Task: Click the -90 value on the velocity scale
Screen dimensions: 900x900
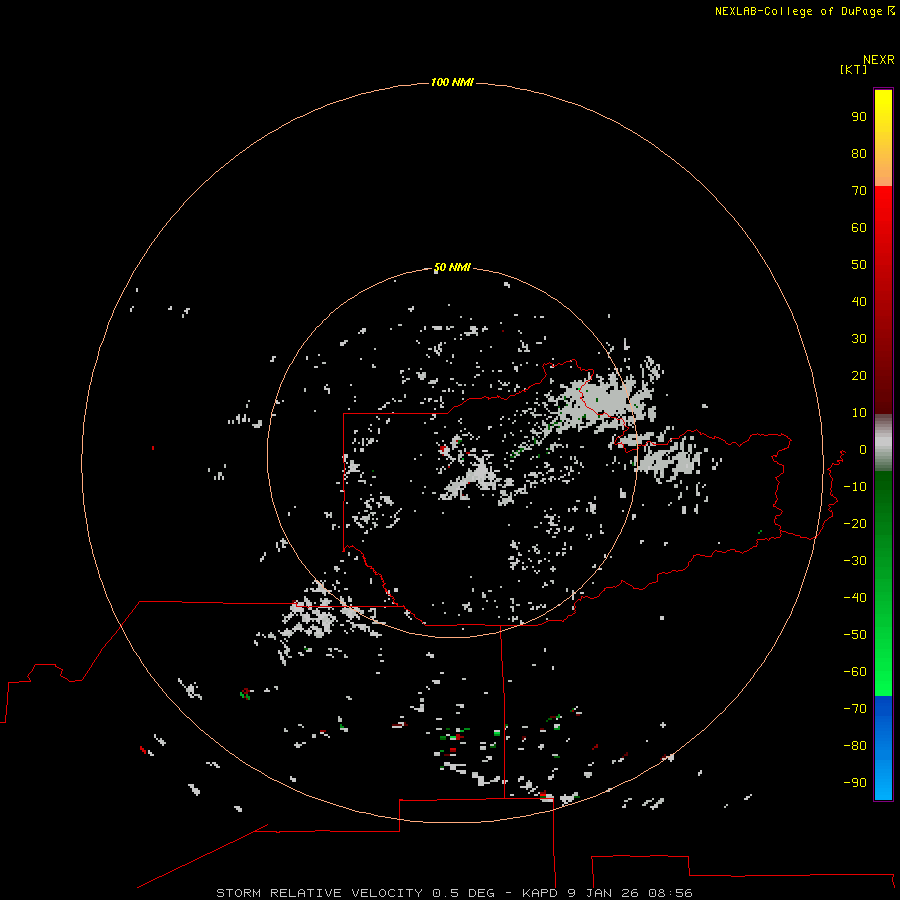Action: coord(855,782)
